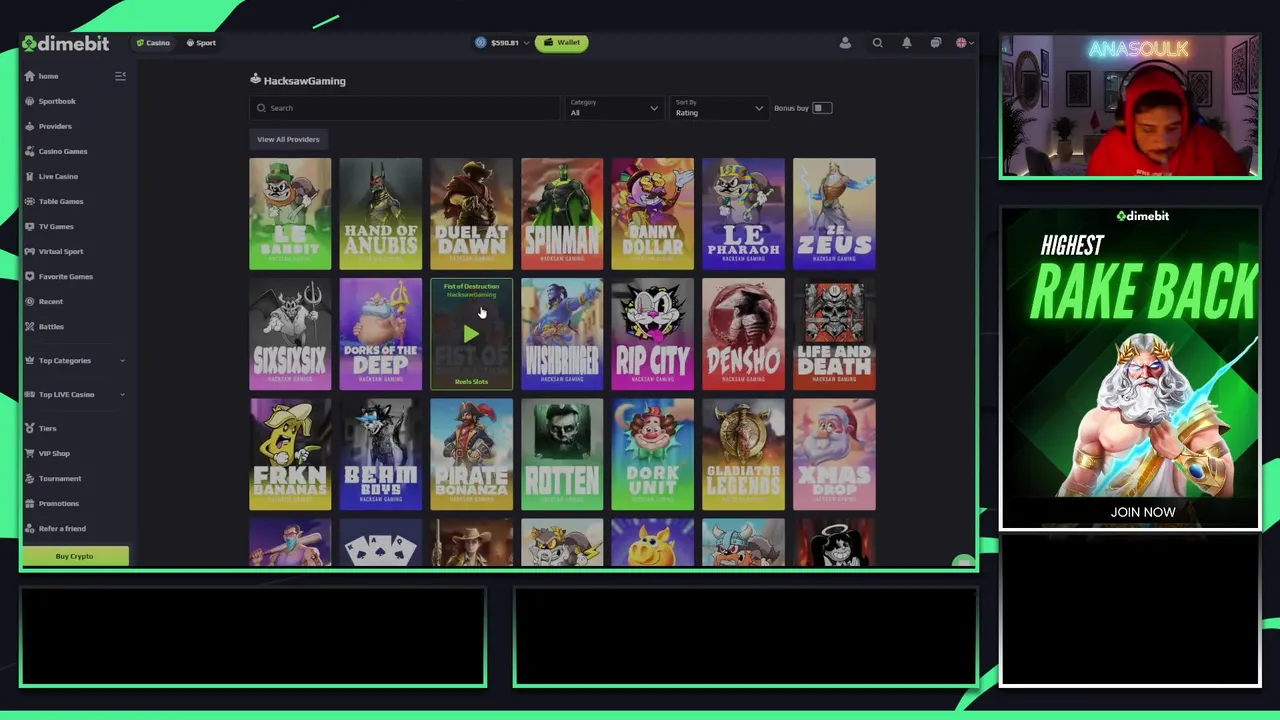Click View All Providers button
Screen dimensions: 1280x720
[x=288, y=139]
